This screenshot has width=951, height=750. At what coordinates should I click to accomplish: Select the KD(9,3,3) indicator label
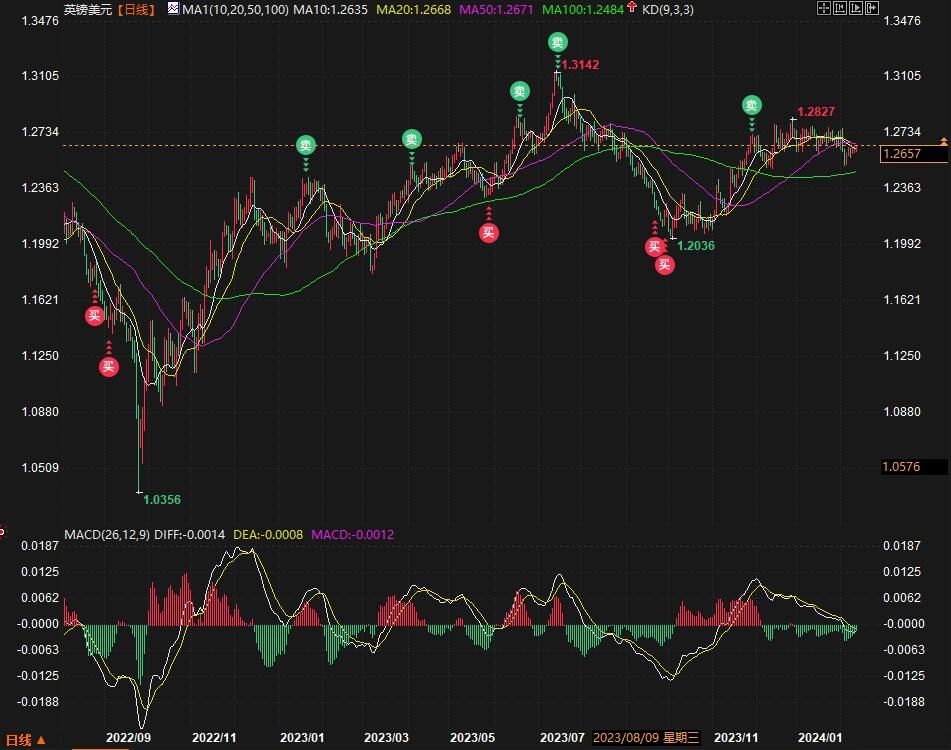(x=670, y=9)
